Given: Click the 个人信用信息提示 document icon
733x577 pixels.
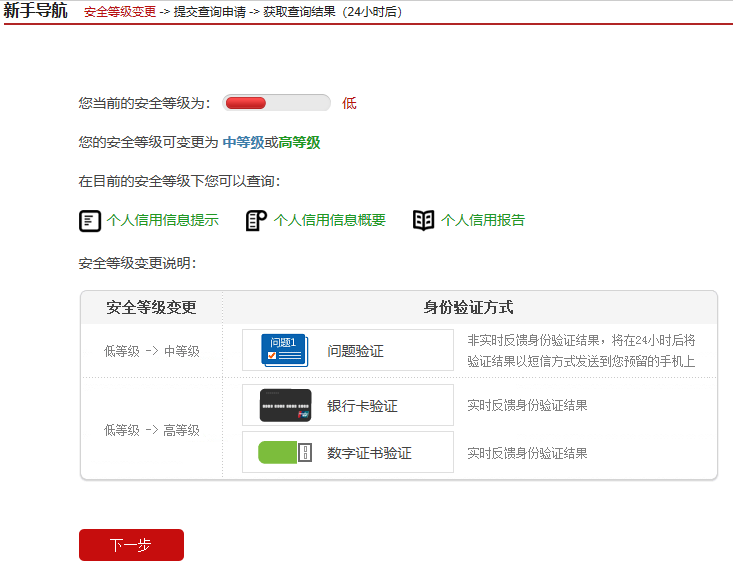Looking at the screenshot, I should pyautogui.click(x=90, y=221).
